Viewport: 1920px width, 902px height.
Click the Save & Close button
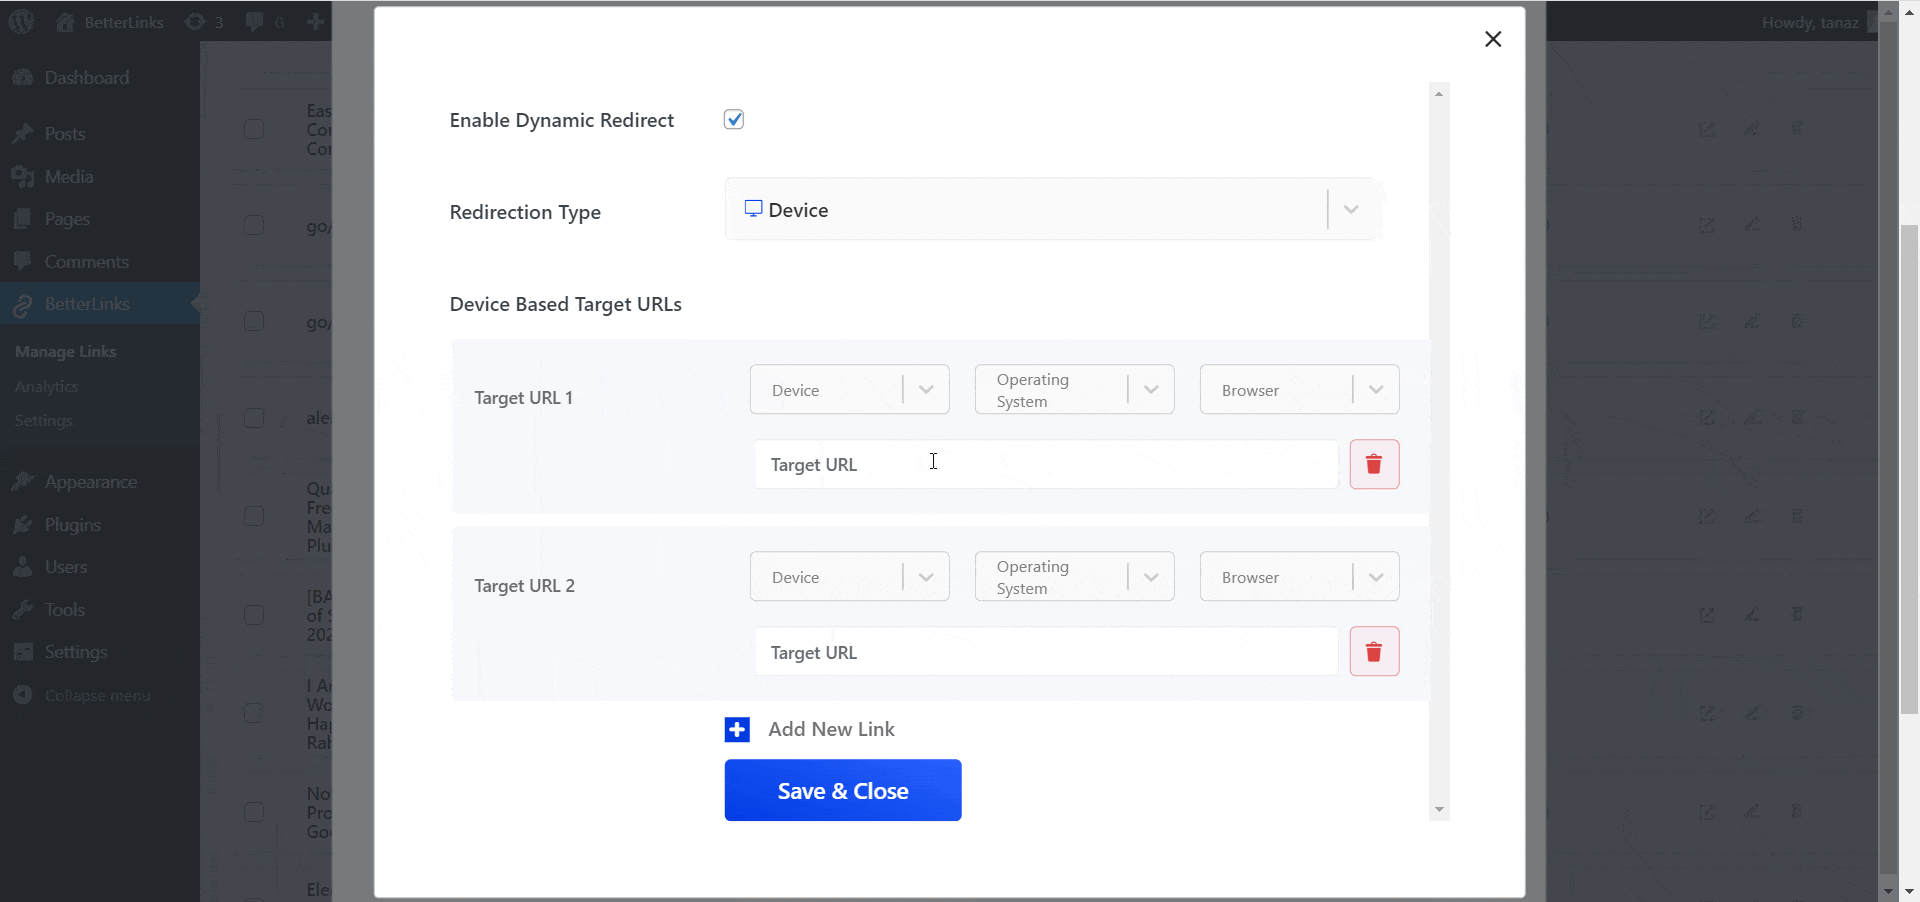pyautogui.click(x=842, y=790)
